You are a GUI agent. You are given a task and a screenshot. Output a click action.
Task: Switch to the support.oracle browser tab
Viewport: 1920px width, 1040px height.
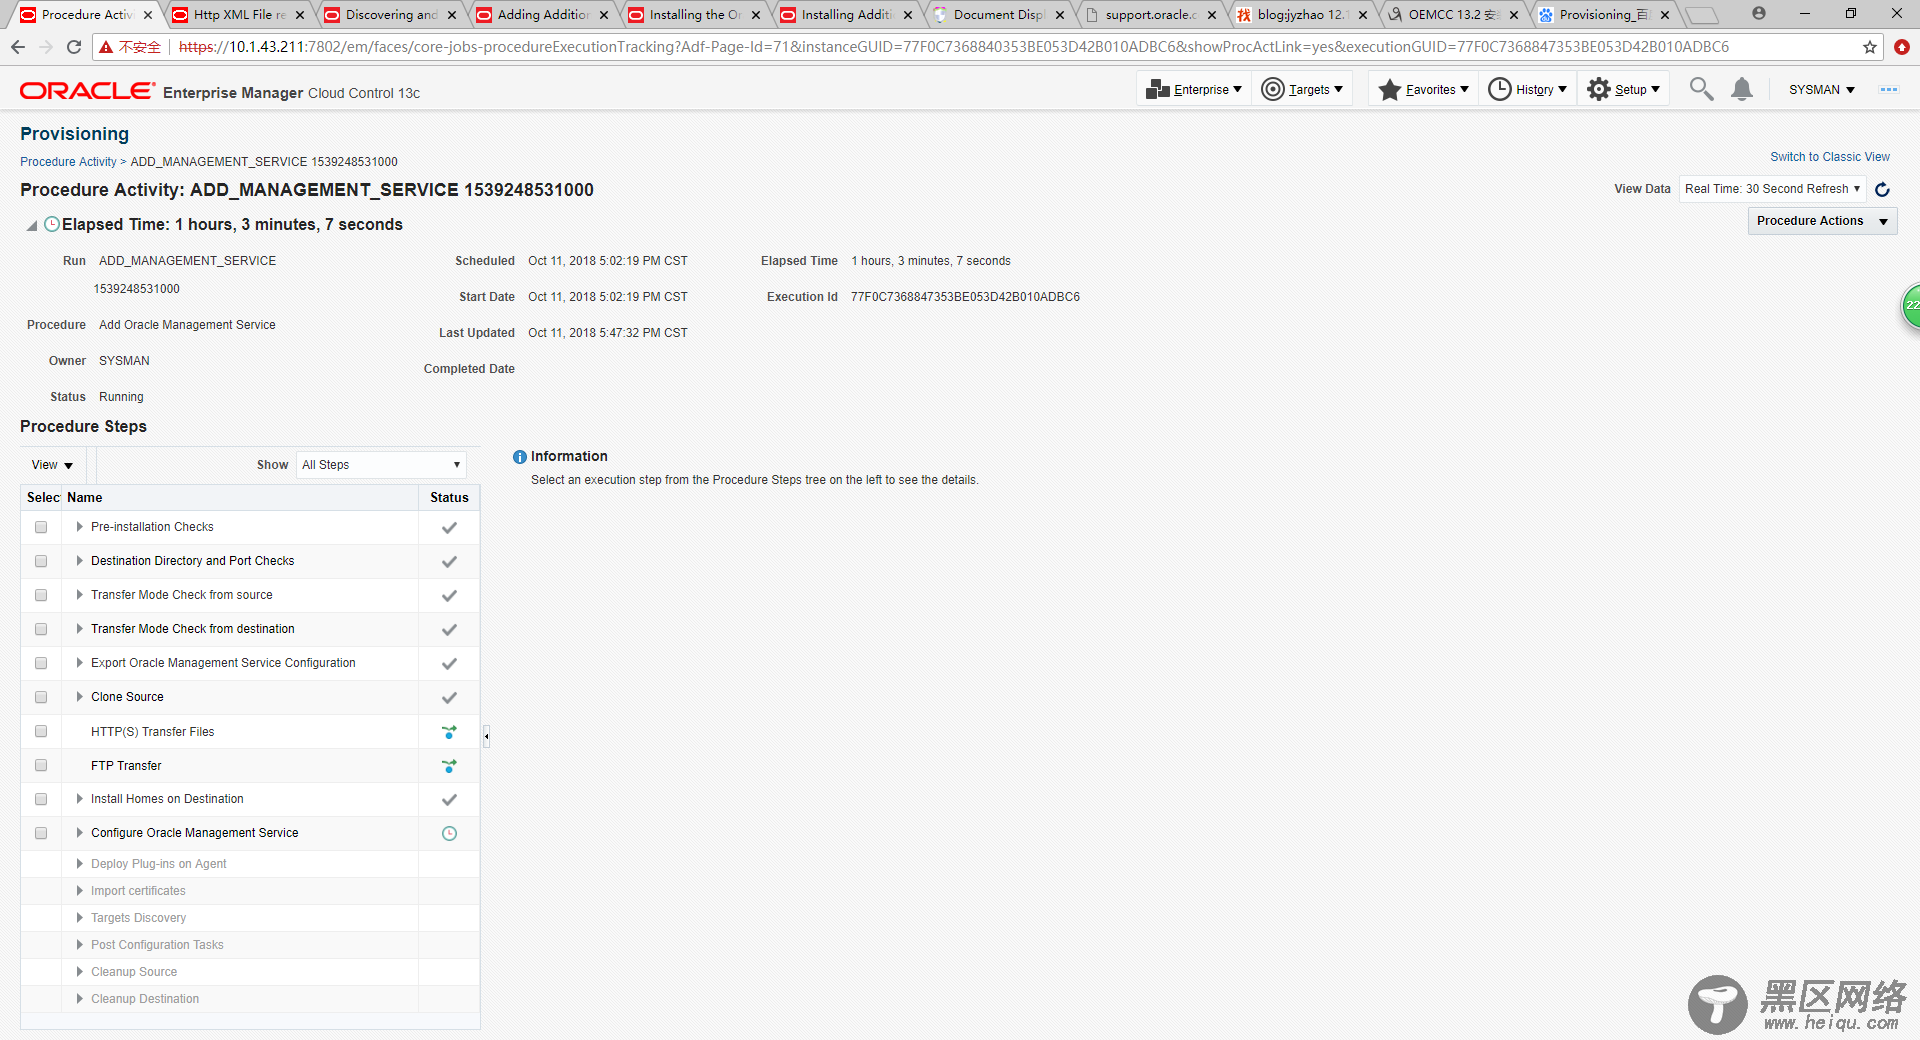coord(1150,15)
